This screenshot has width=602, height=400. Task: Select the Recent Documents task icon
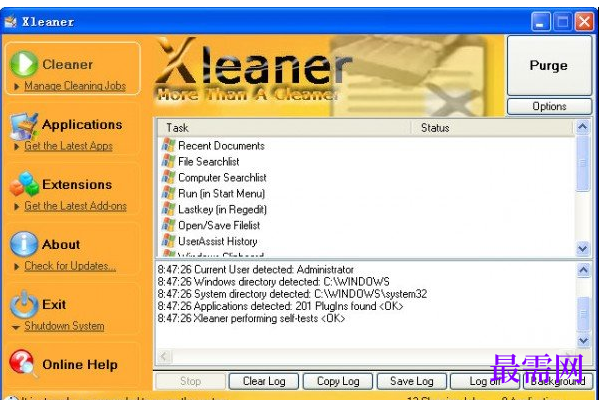168,145
